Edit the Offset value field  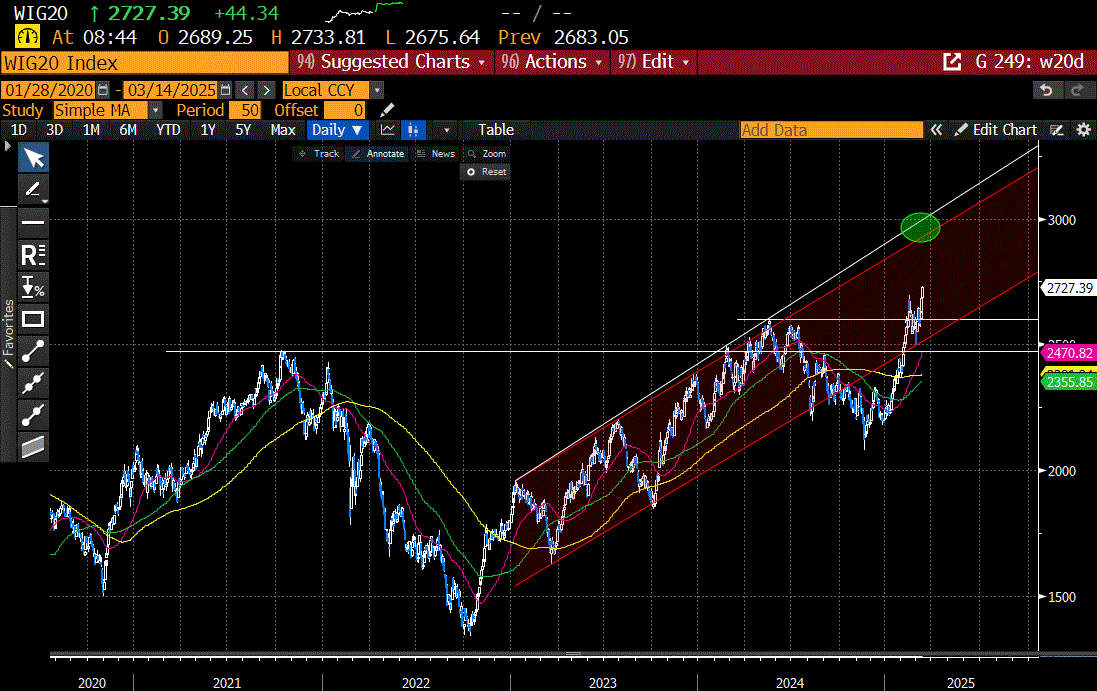(345, 110)
